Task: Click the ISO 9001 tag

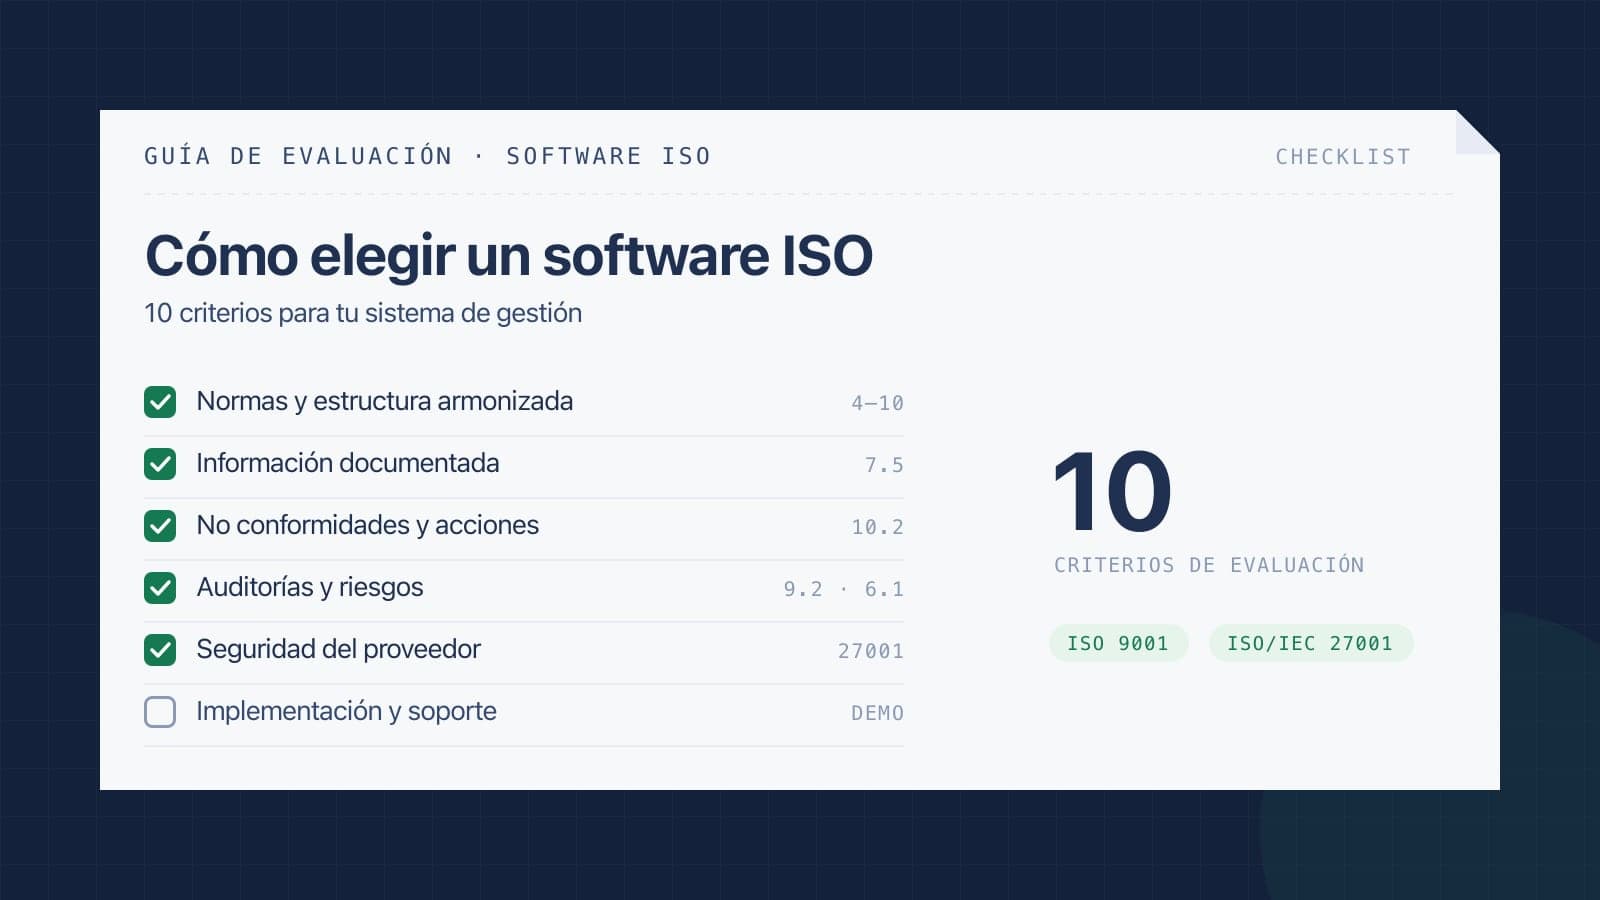Action: coord(1118,643)
